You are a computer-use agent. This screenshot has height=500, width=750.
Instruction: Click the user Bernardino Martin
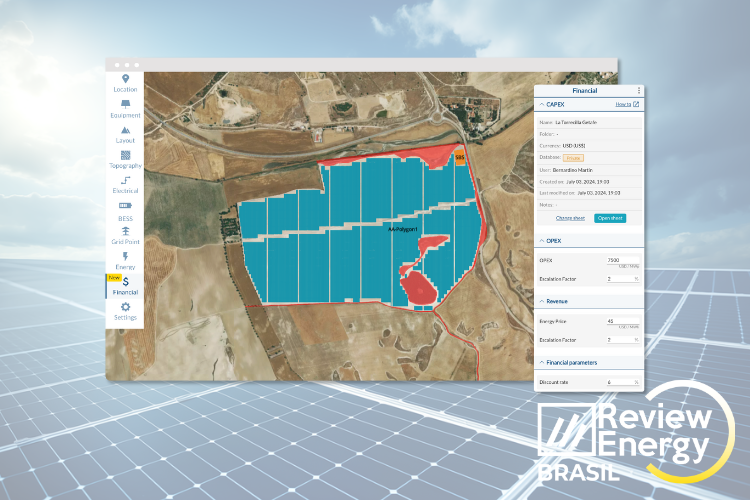coord(573,170)
